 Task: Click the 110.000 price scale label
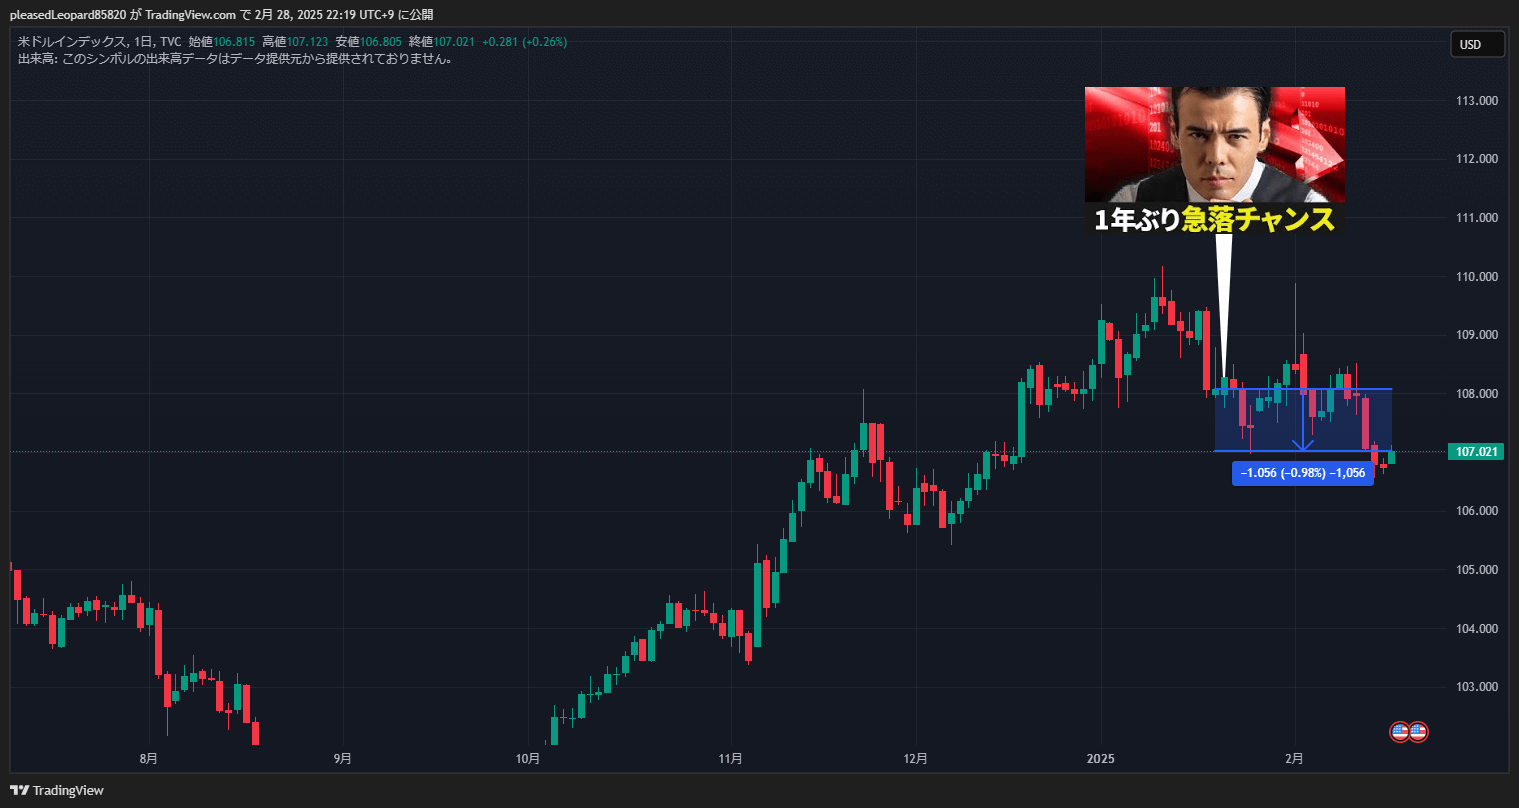1475,277
